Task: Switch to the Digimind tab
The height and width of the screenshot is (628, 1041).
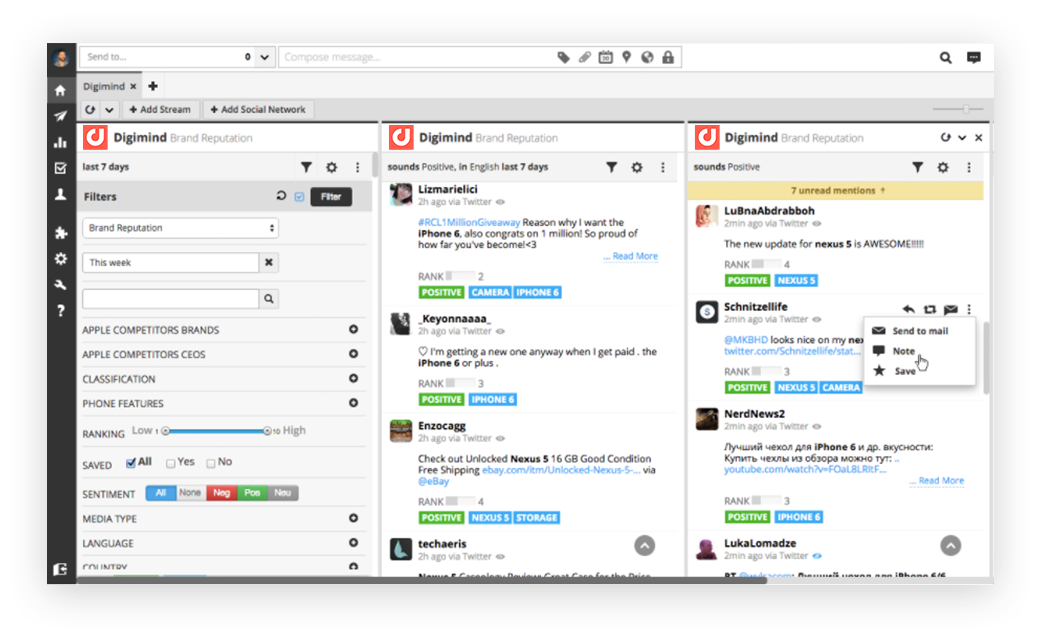Action: pyautogui.click(x=104, y=86)
